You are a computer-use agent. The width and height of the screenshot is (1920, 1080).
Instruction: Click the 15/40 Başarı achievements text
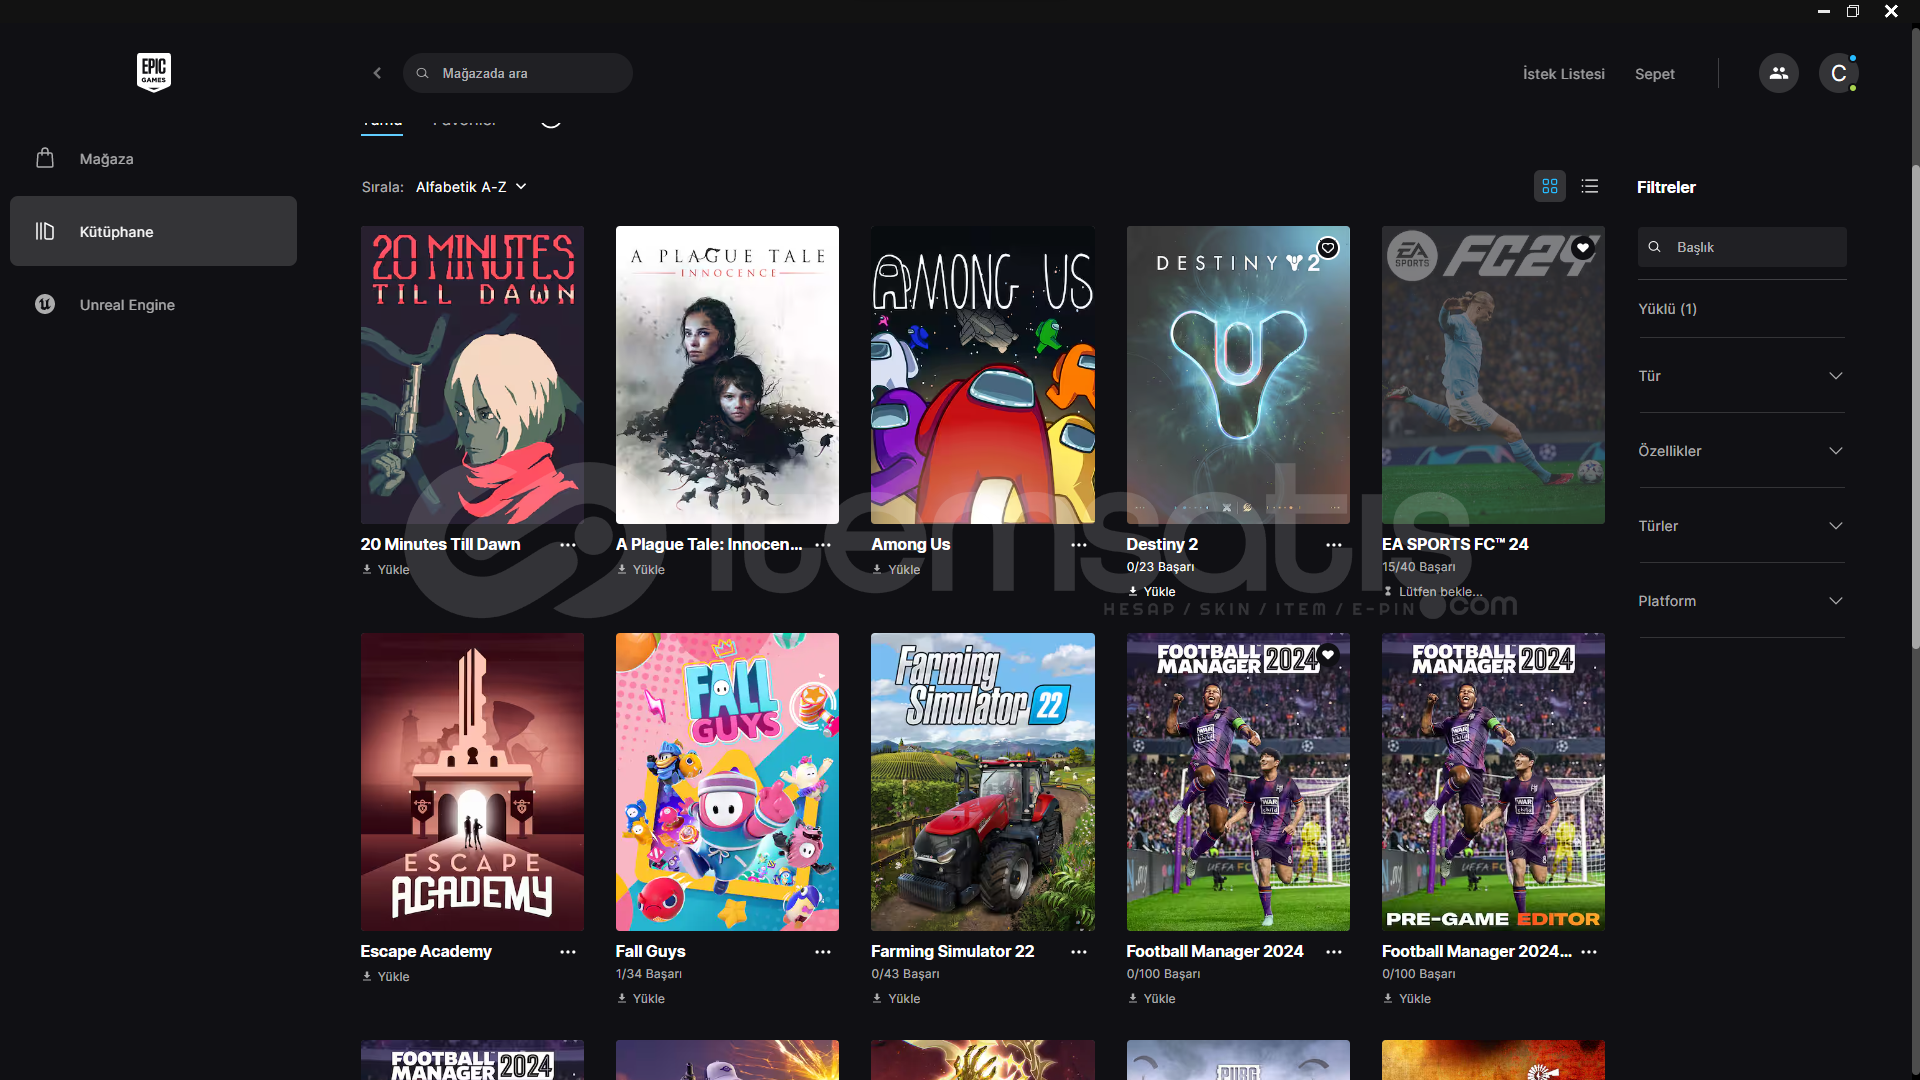point(1418,567)
